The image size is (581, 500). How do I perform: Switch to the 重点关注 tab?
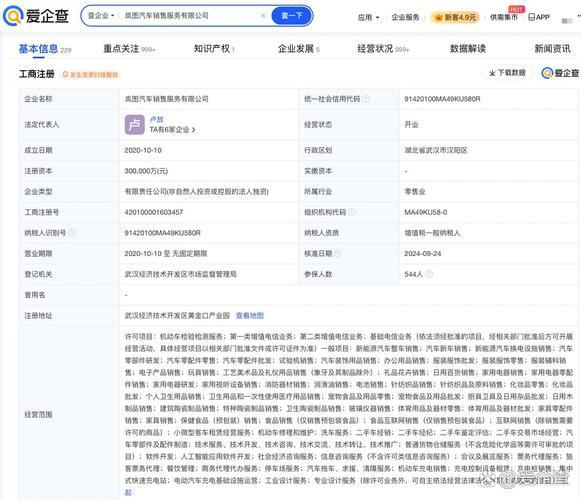pyautogui.click(x=129, y=49)
